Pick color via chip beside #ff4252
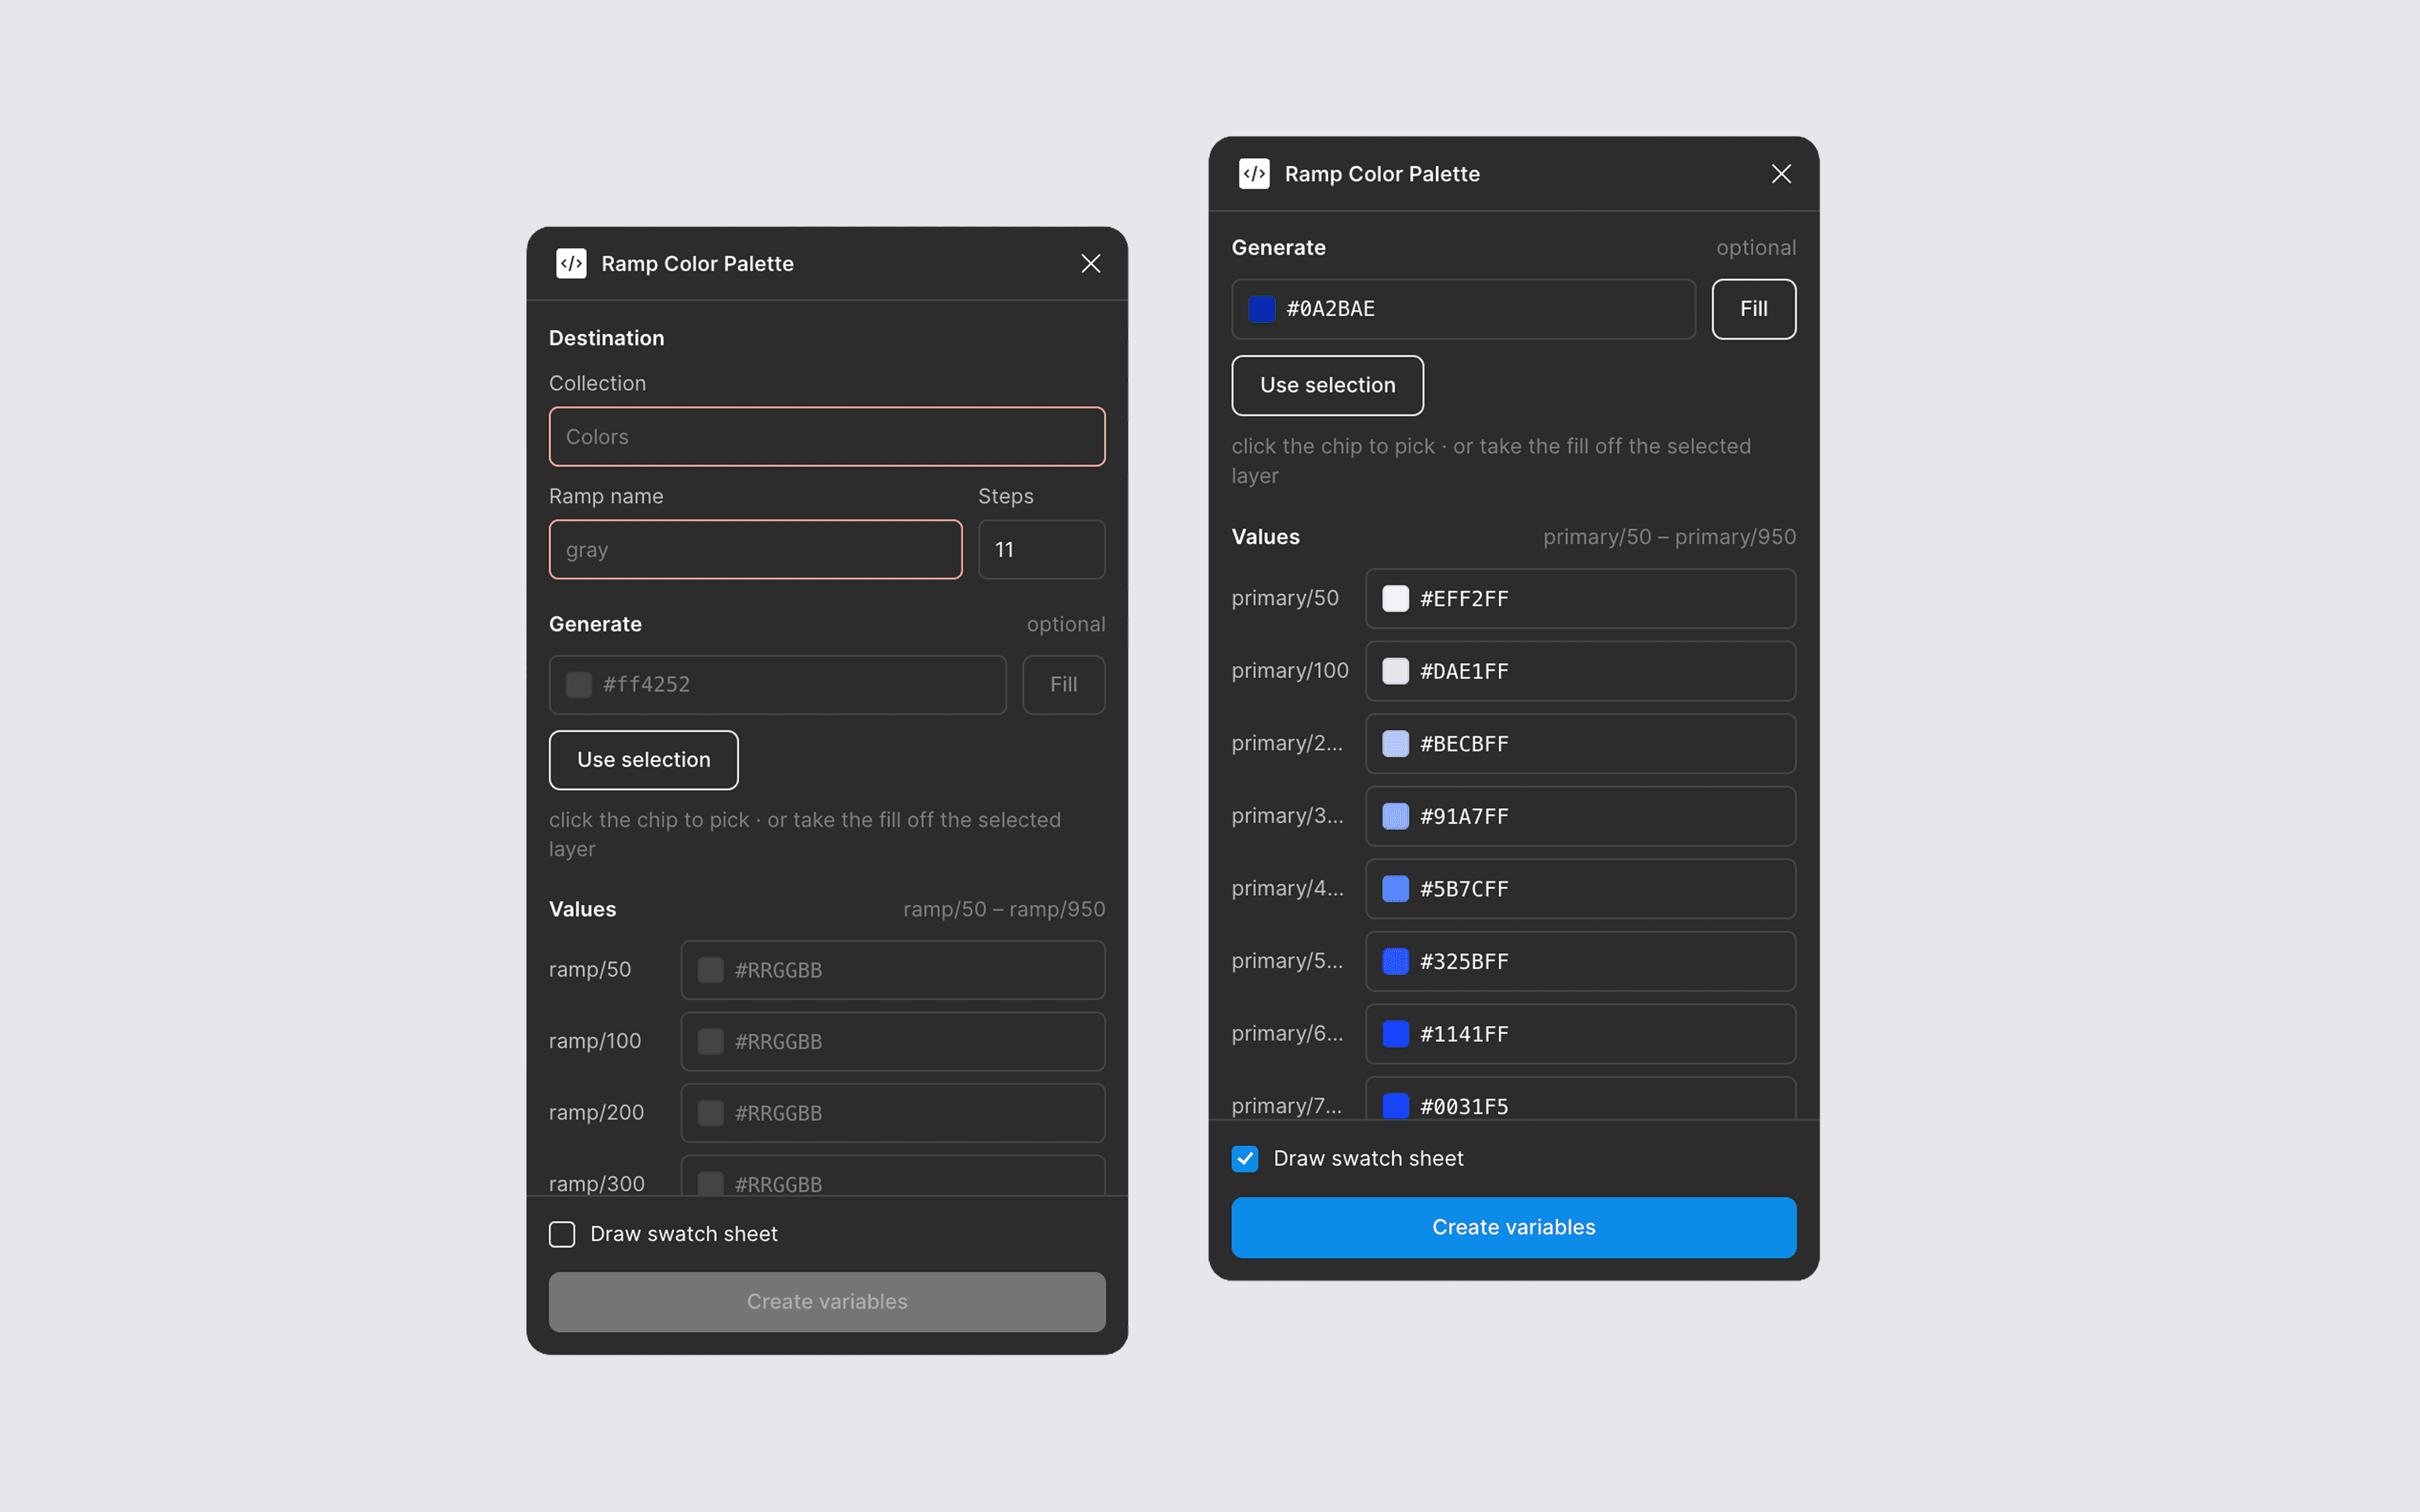 coord(579,685)
